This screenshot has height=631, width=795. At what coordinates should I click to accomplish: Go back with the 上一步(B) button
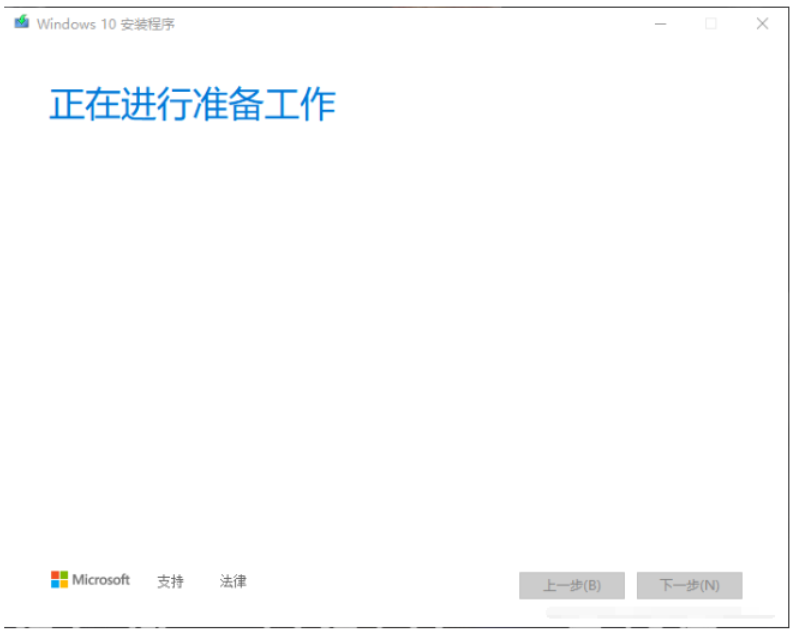point(571,585)
